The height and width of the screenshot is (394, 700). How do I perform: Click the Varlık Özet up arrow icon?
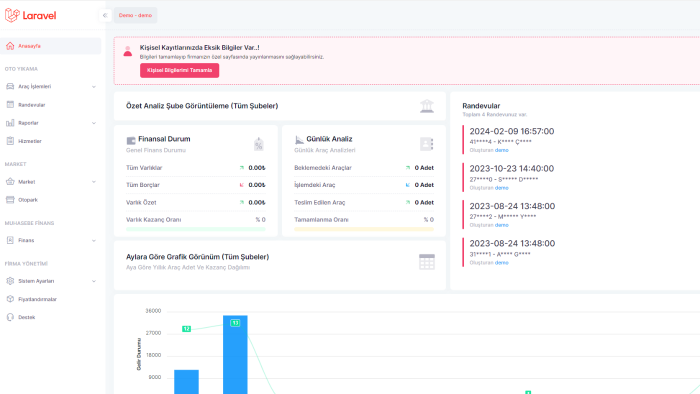[x=242, y=203]
